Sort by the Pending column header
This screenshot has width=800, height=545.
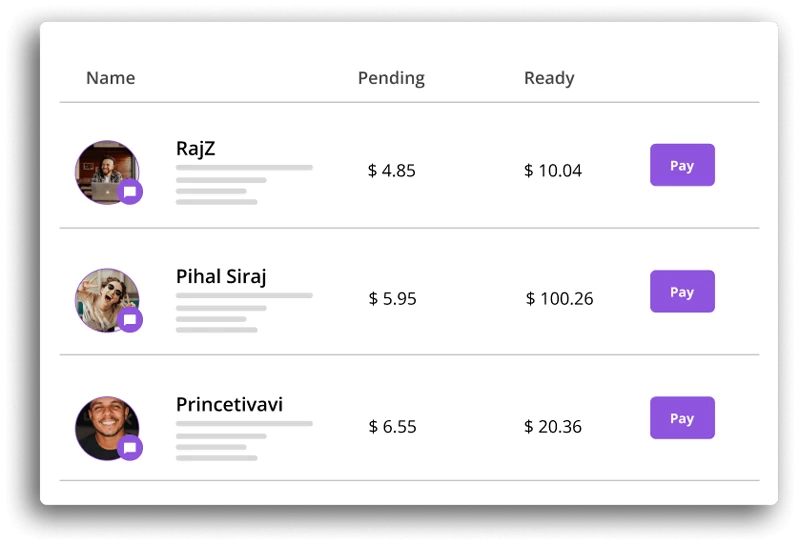[391, 79]
